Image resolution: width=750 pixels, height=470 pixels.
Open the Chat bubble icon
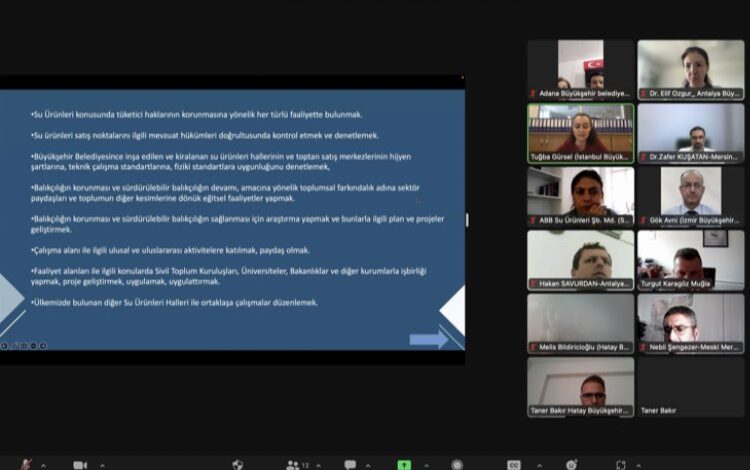tap(350, 464)
